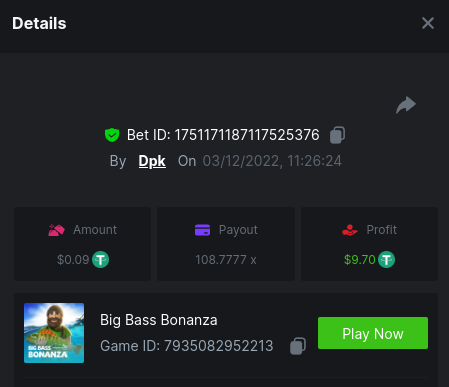Click the share arrow icon
The width and height of the screenshot is (449, 387).
tap(406, 105)
